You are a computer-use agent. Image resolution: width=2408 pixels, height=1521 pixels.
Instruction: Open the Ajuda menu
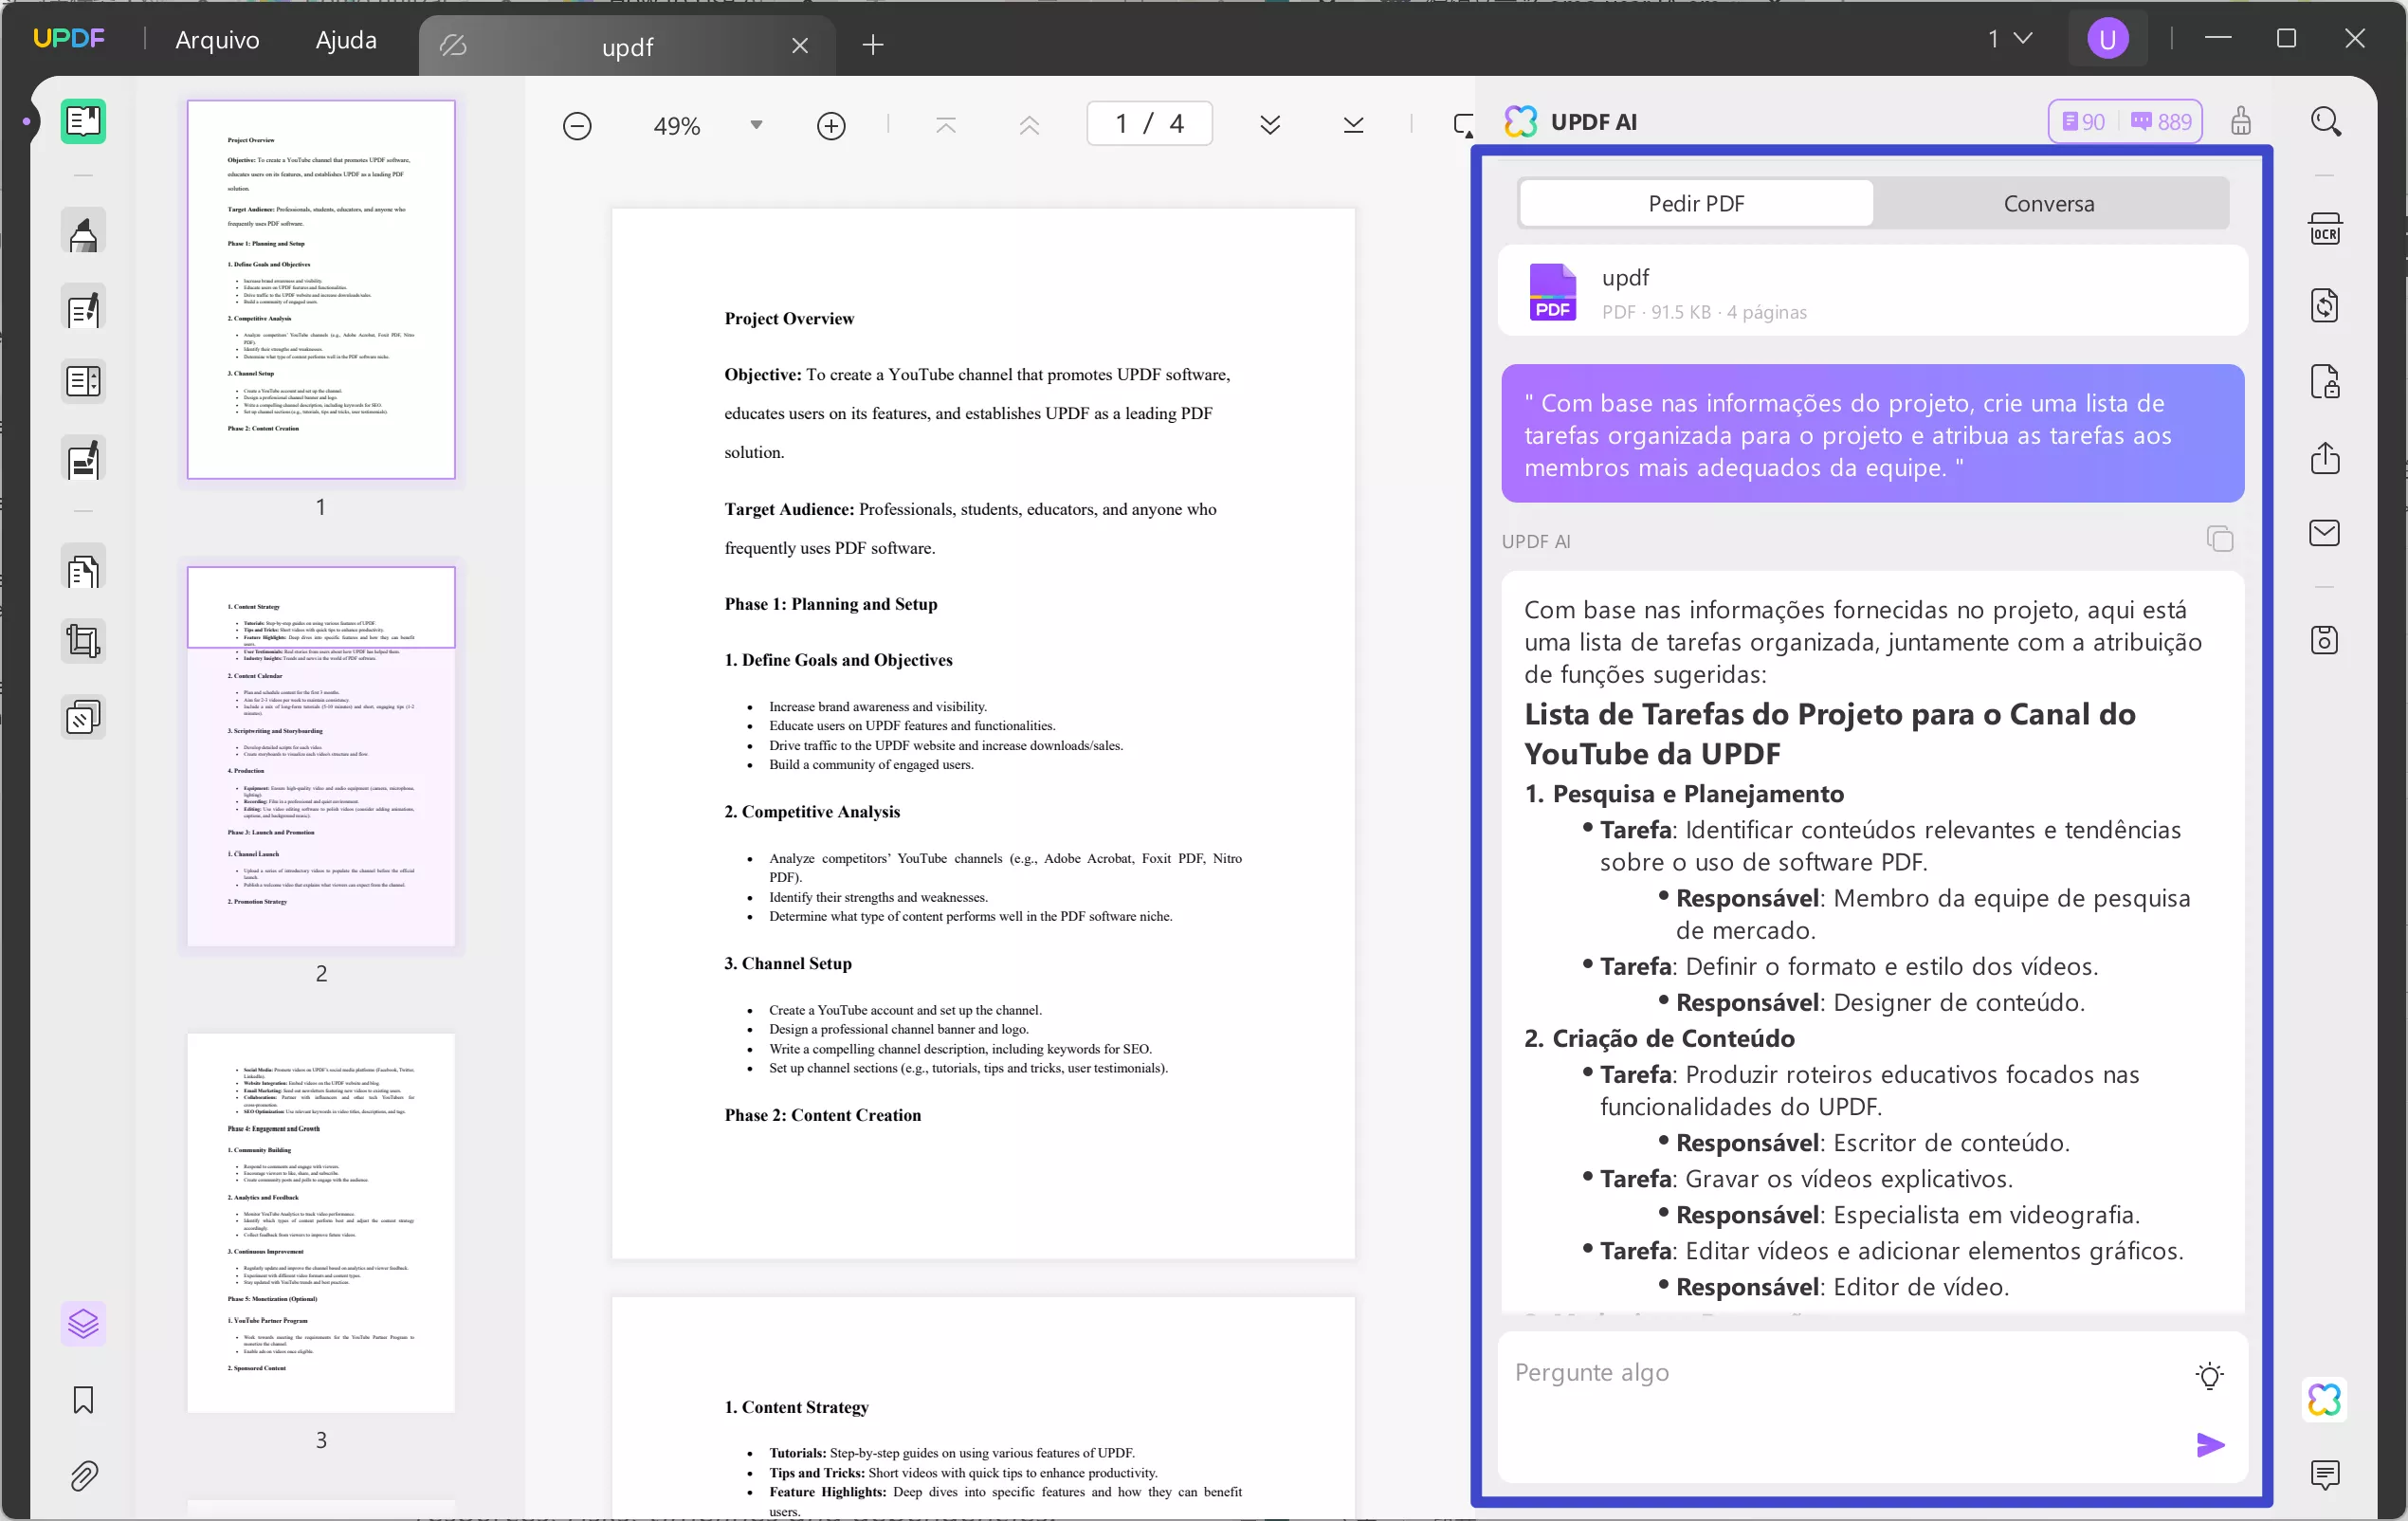pos(344,39)
